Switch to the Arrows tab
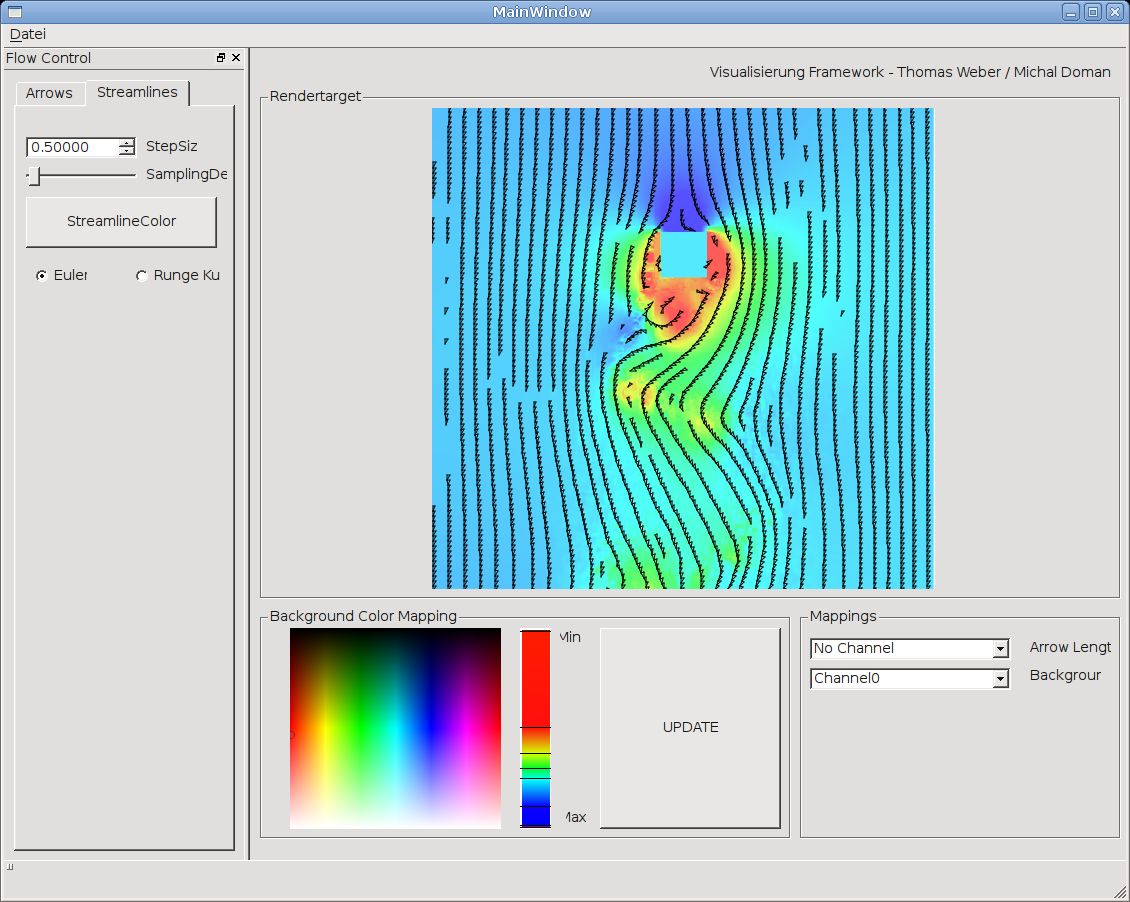Viewport: 1130px width, 902px height. point(49,93)
